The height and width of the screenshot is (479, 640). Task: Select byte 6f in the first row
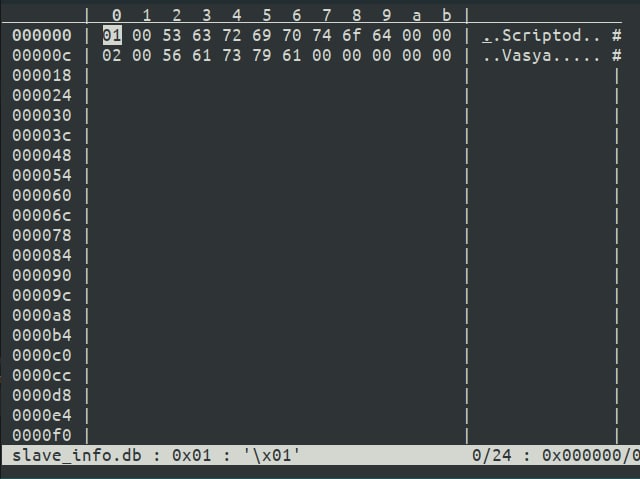point(351,35)
